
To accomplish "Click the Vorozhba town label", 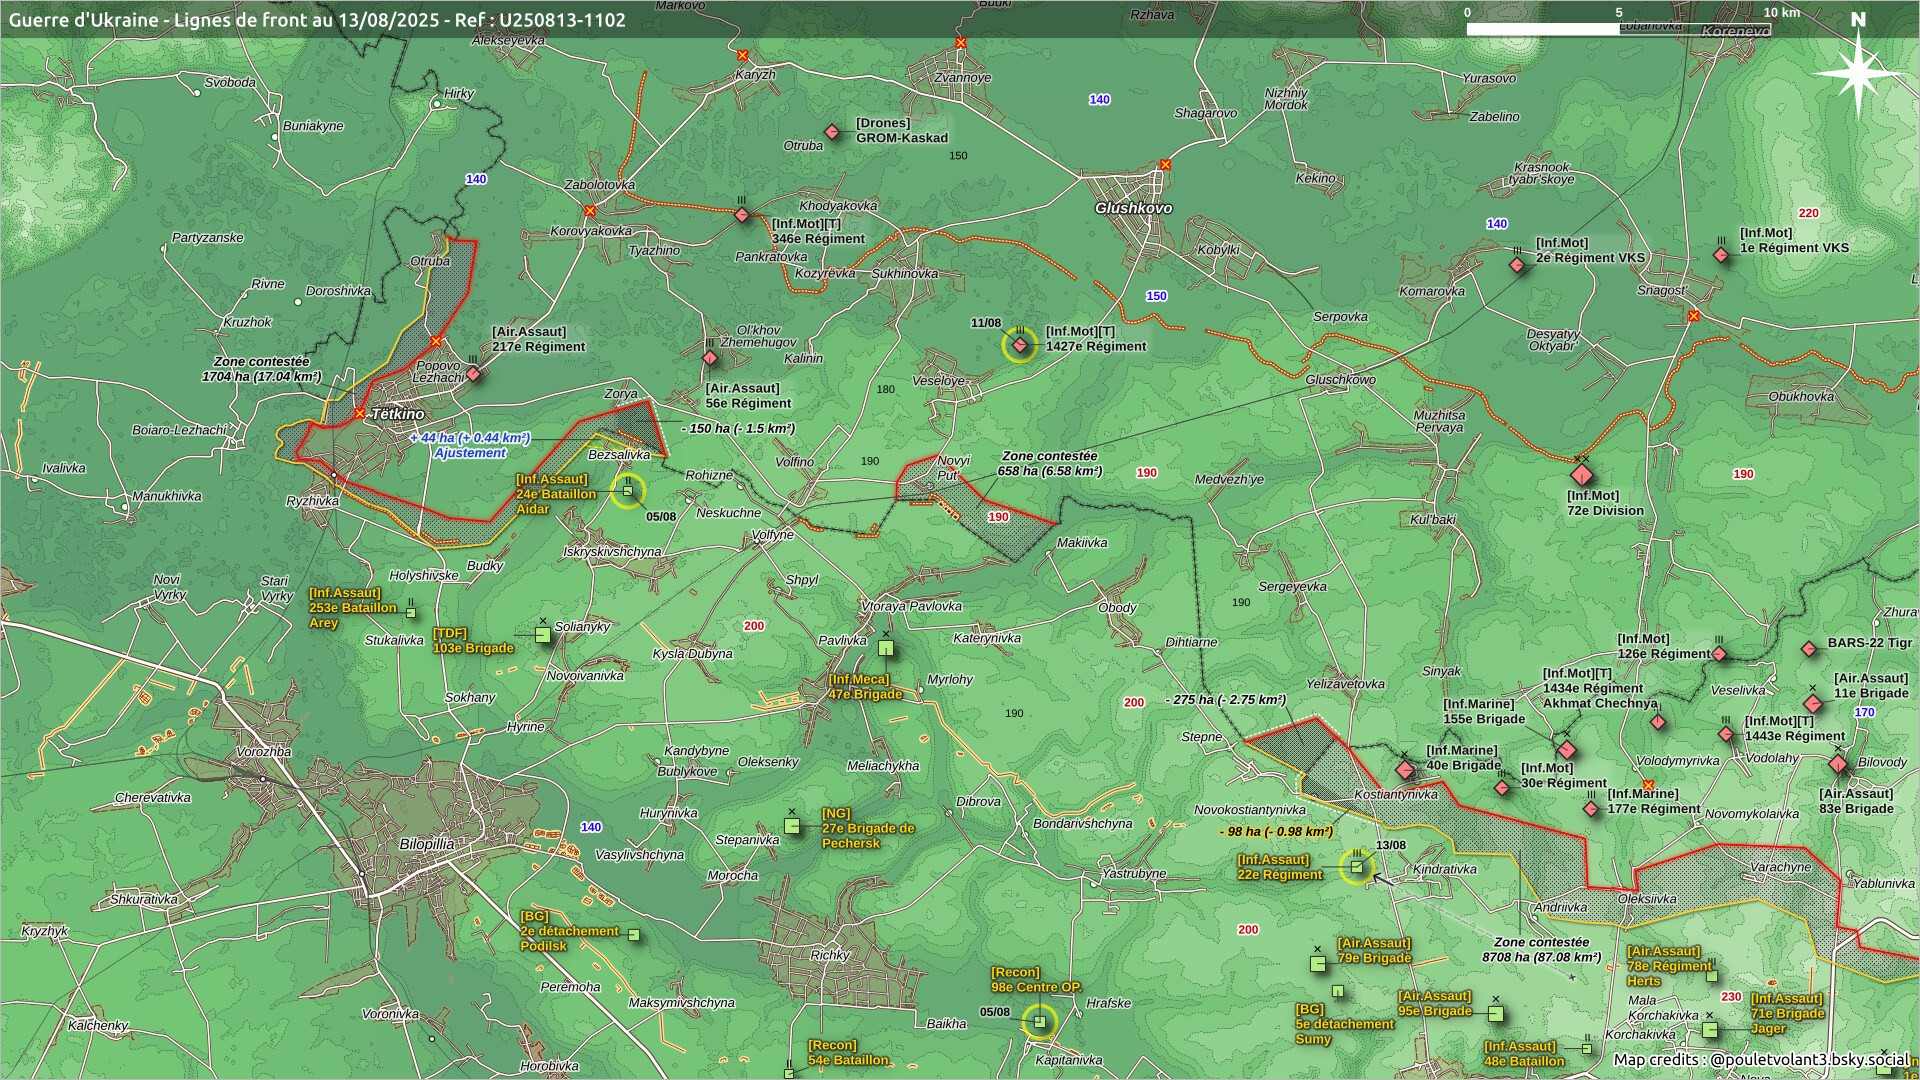I will coord(264,752).
